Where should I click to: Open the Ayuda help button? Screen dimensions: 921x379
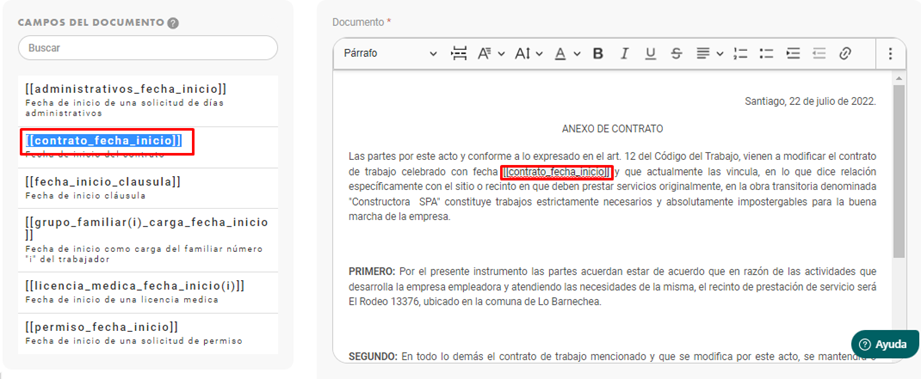click(884, 344)
